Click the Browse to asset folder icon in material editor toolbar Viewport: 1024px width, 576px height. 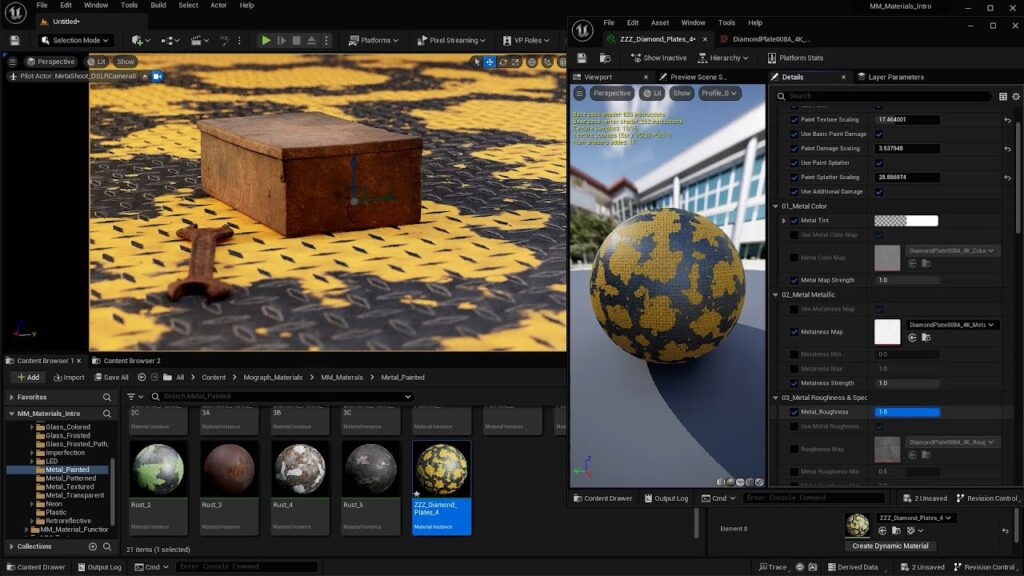click(606, 58)
